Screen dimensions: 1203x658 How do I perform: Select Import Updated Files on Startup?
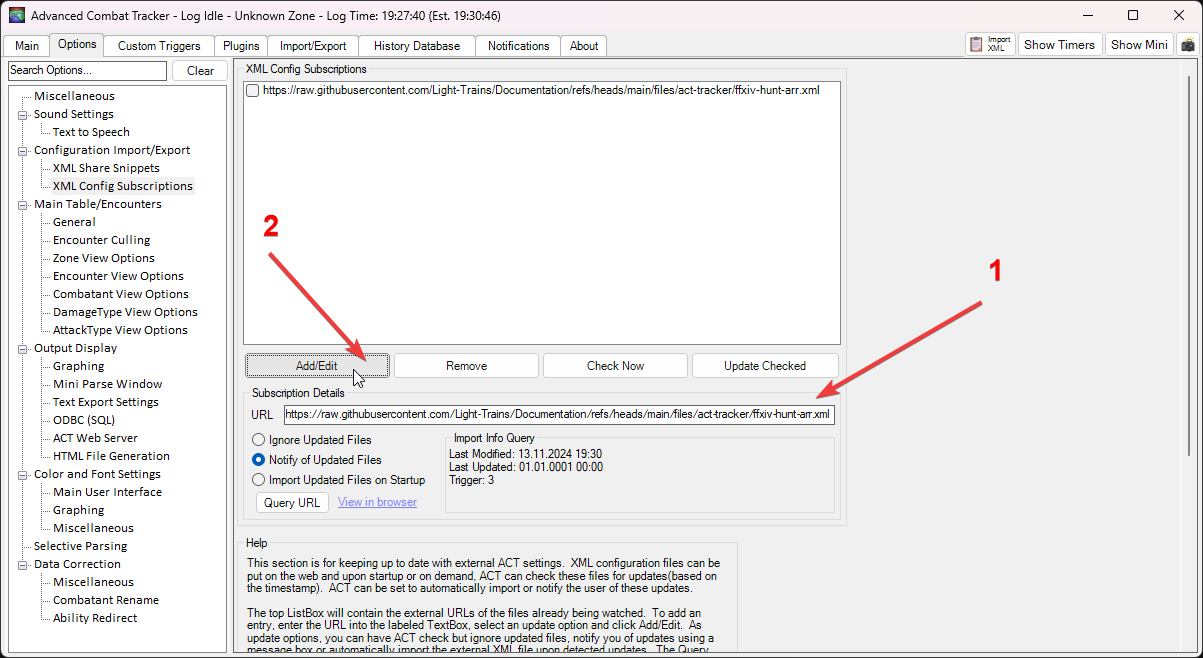click(259, 480)
